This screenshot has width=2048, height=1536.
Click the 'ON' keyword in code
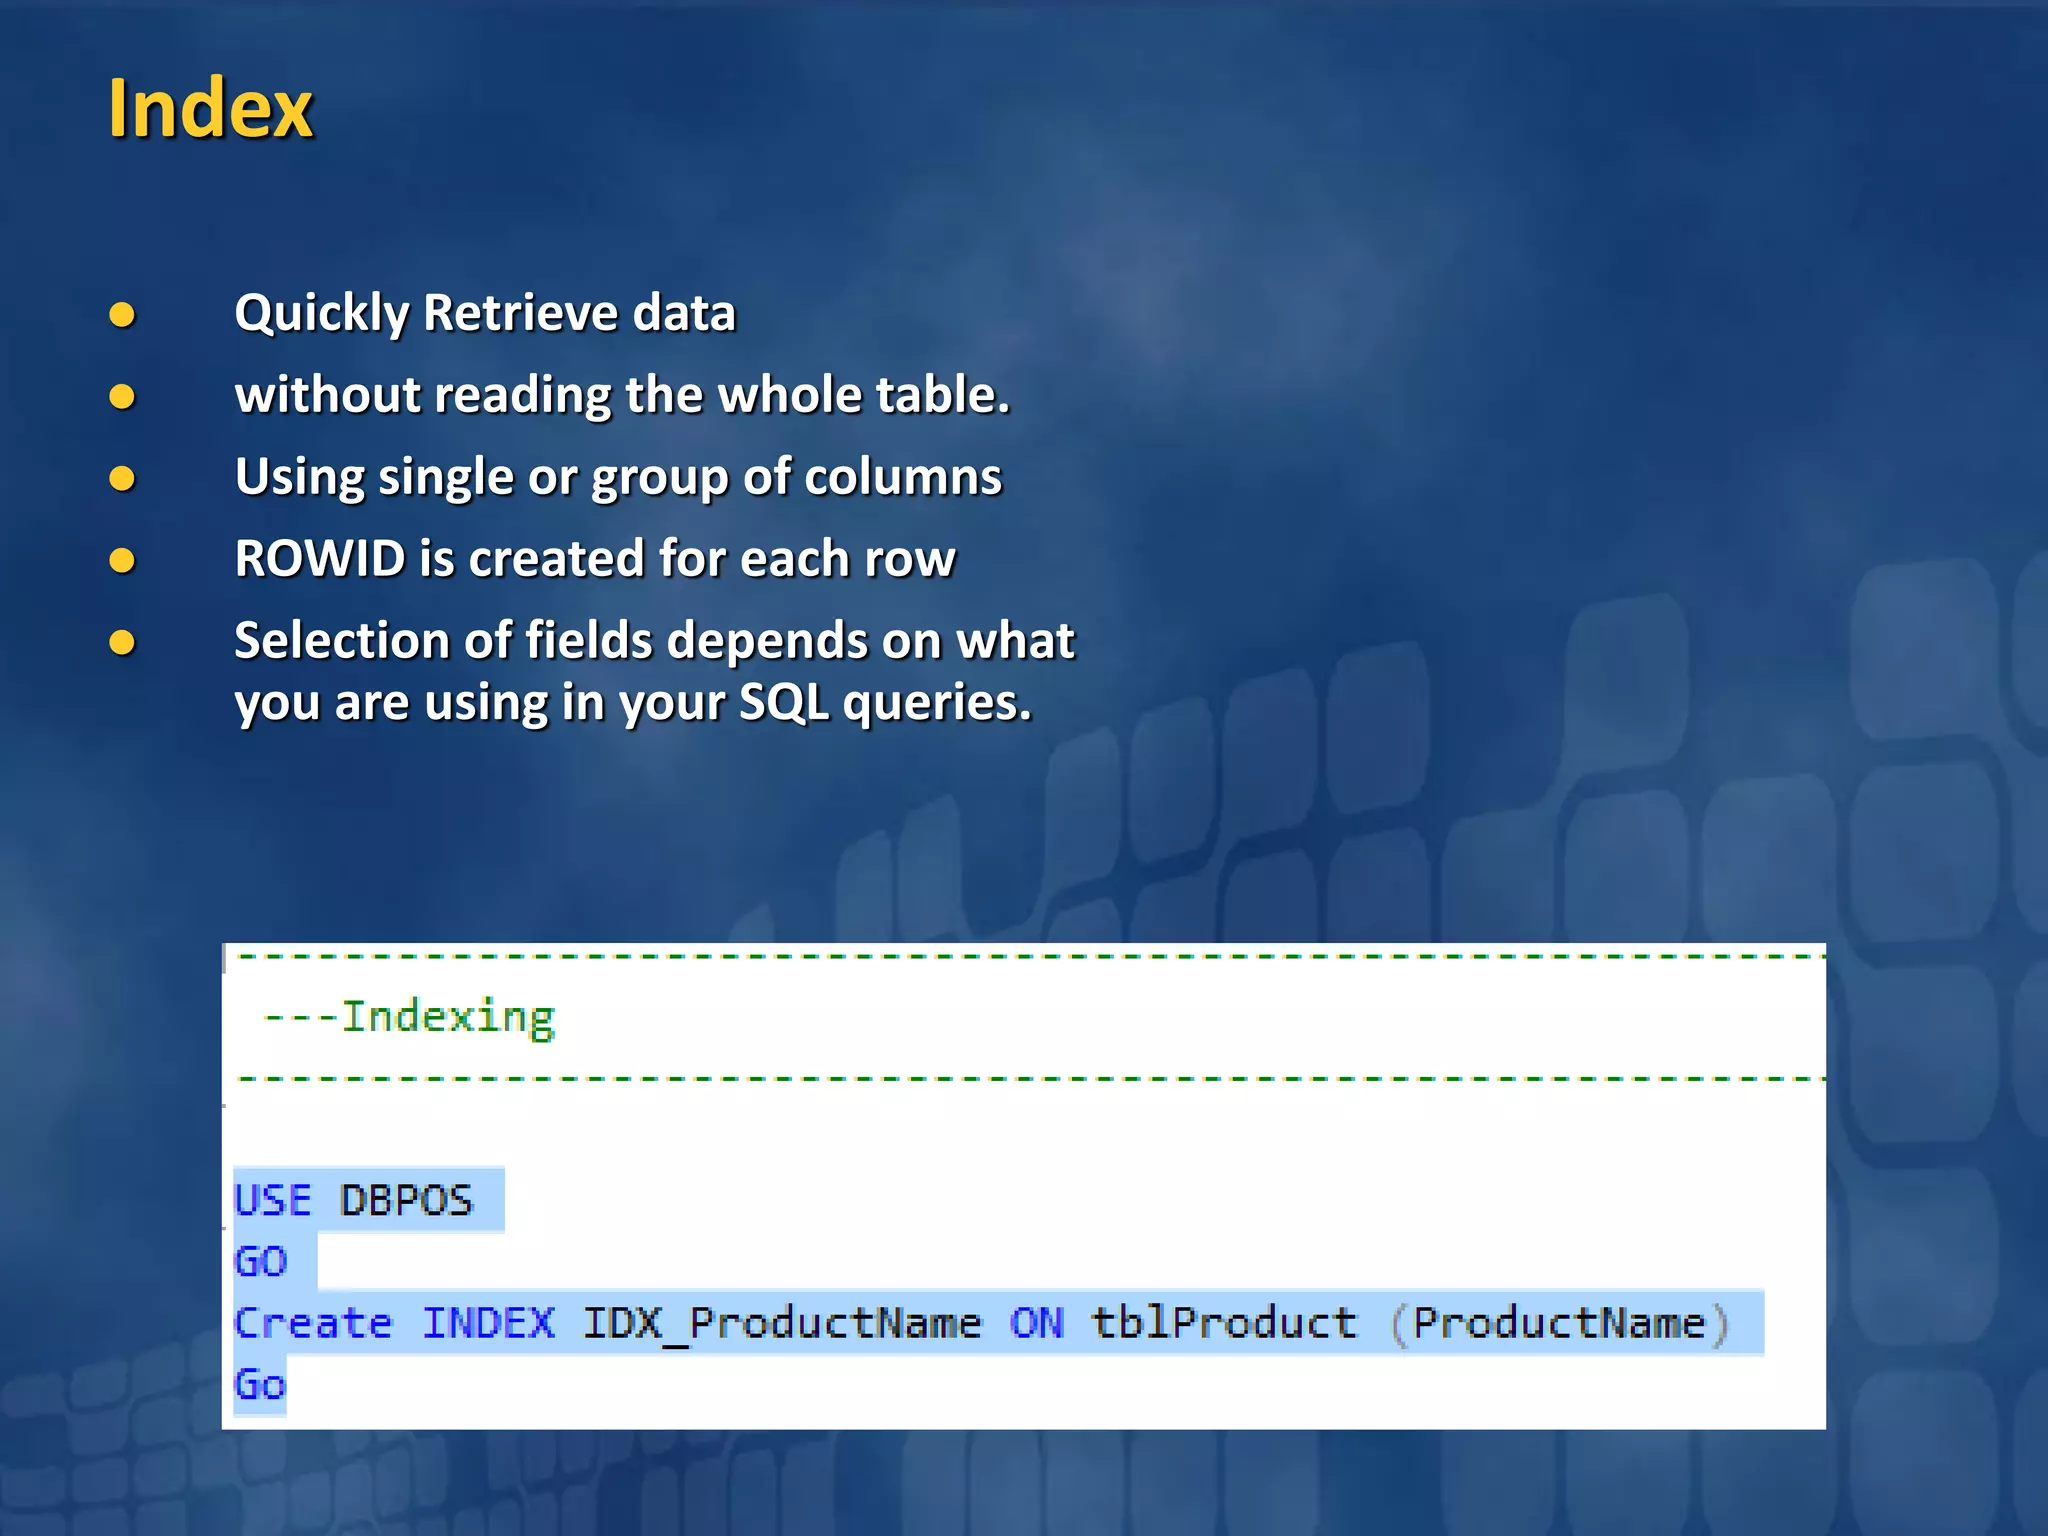1037,1323
